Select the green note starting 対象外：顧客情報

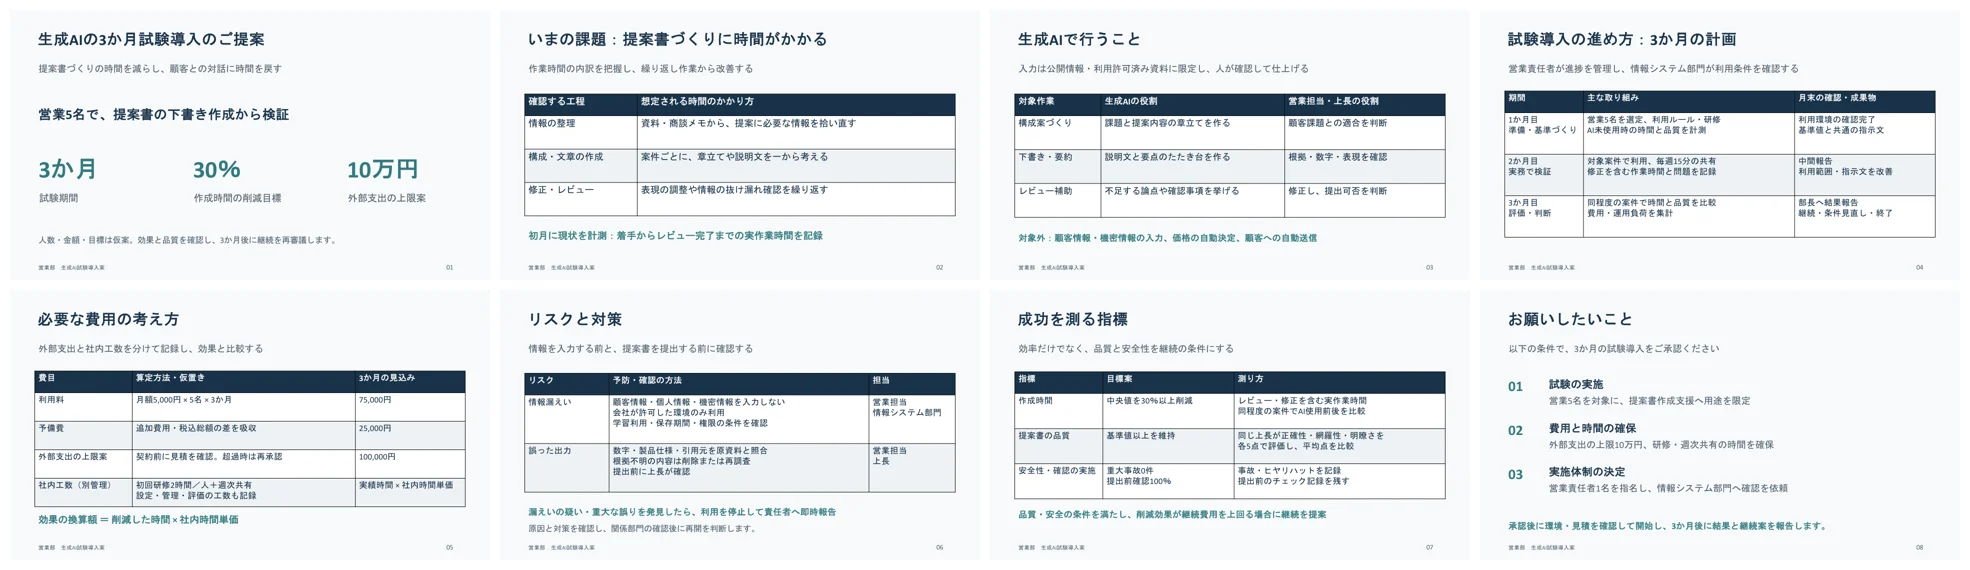(1167, 238)
